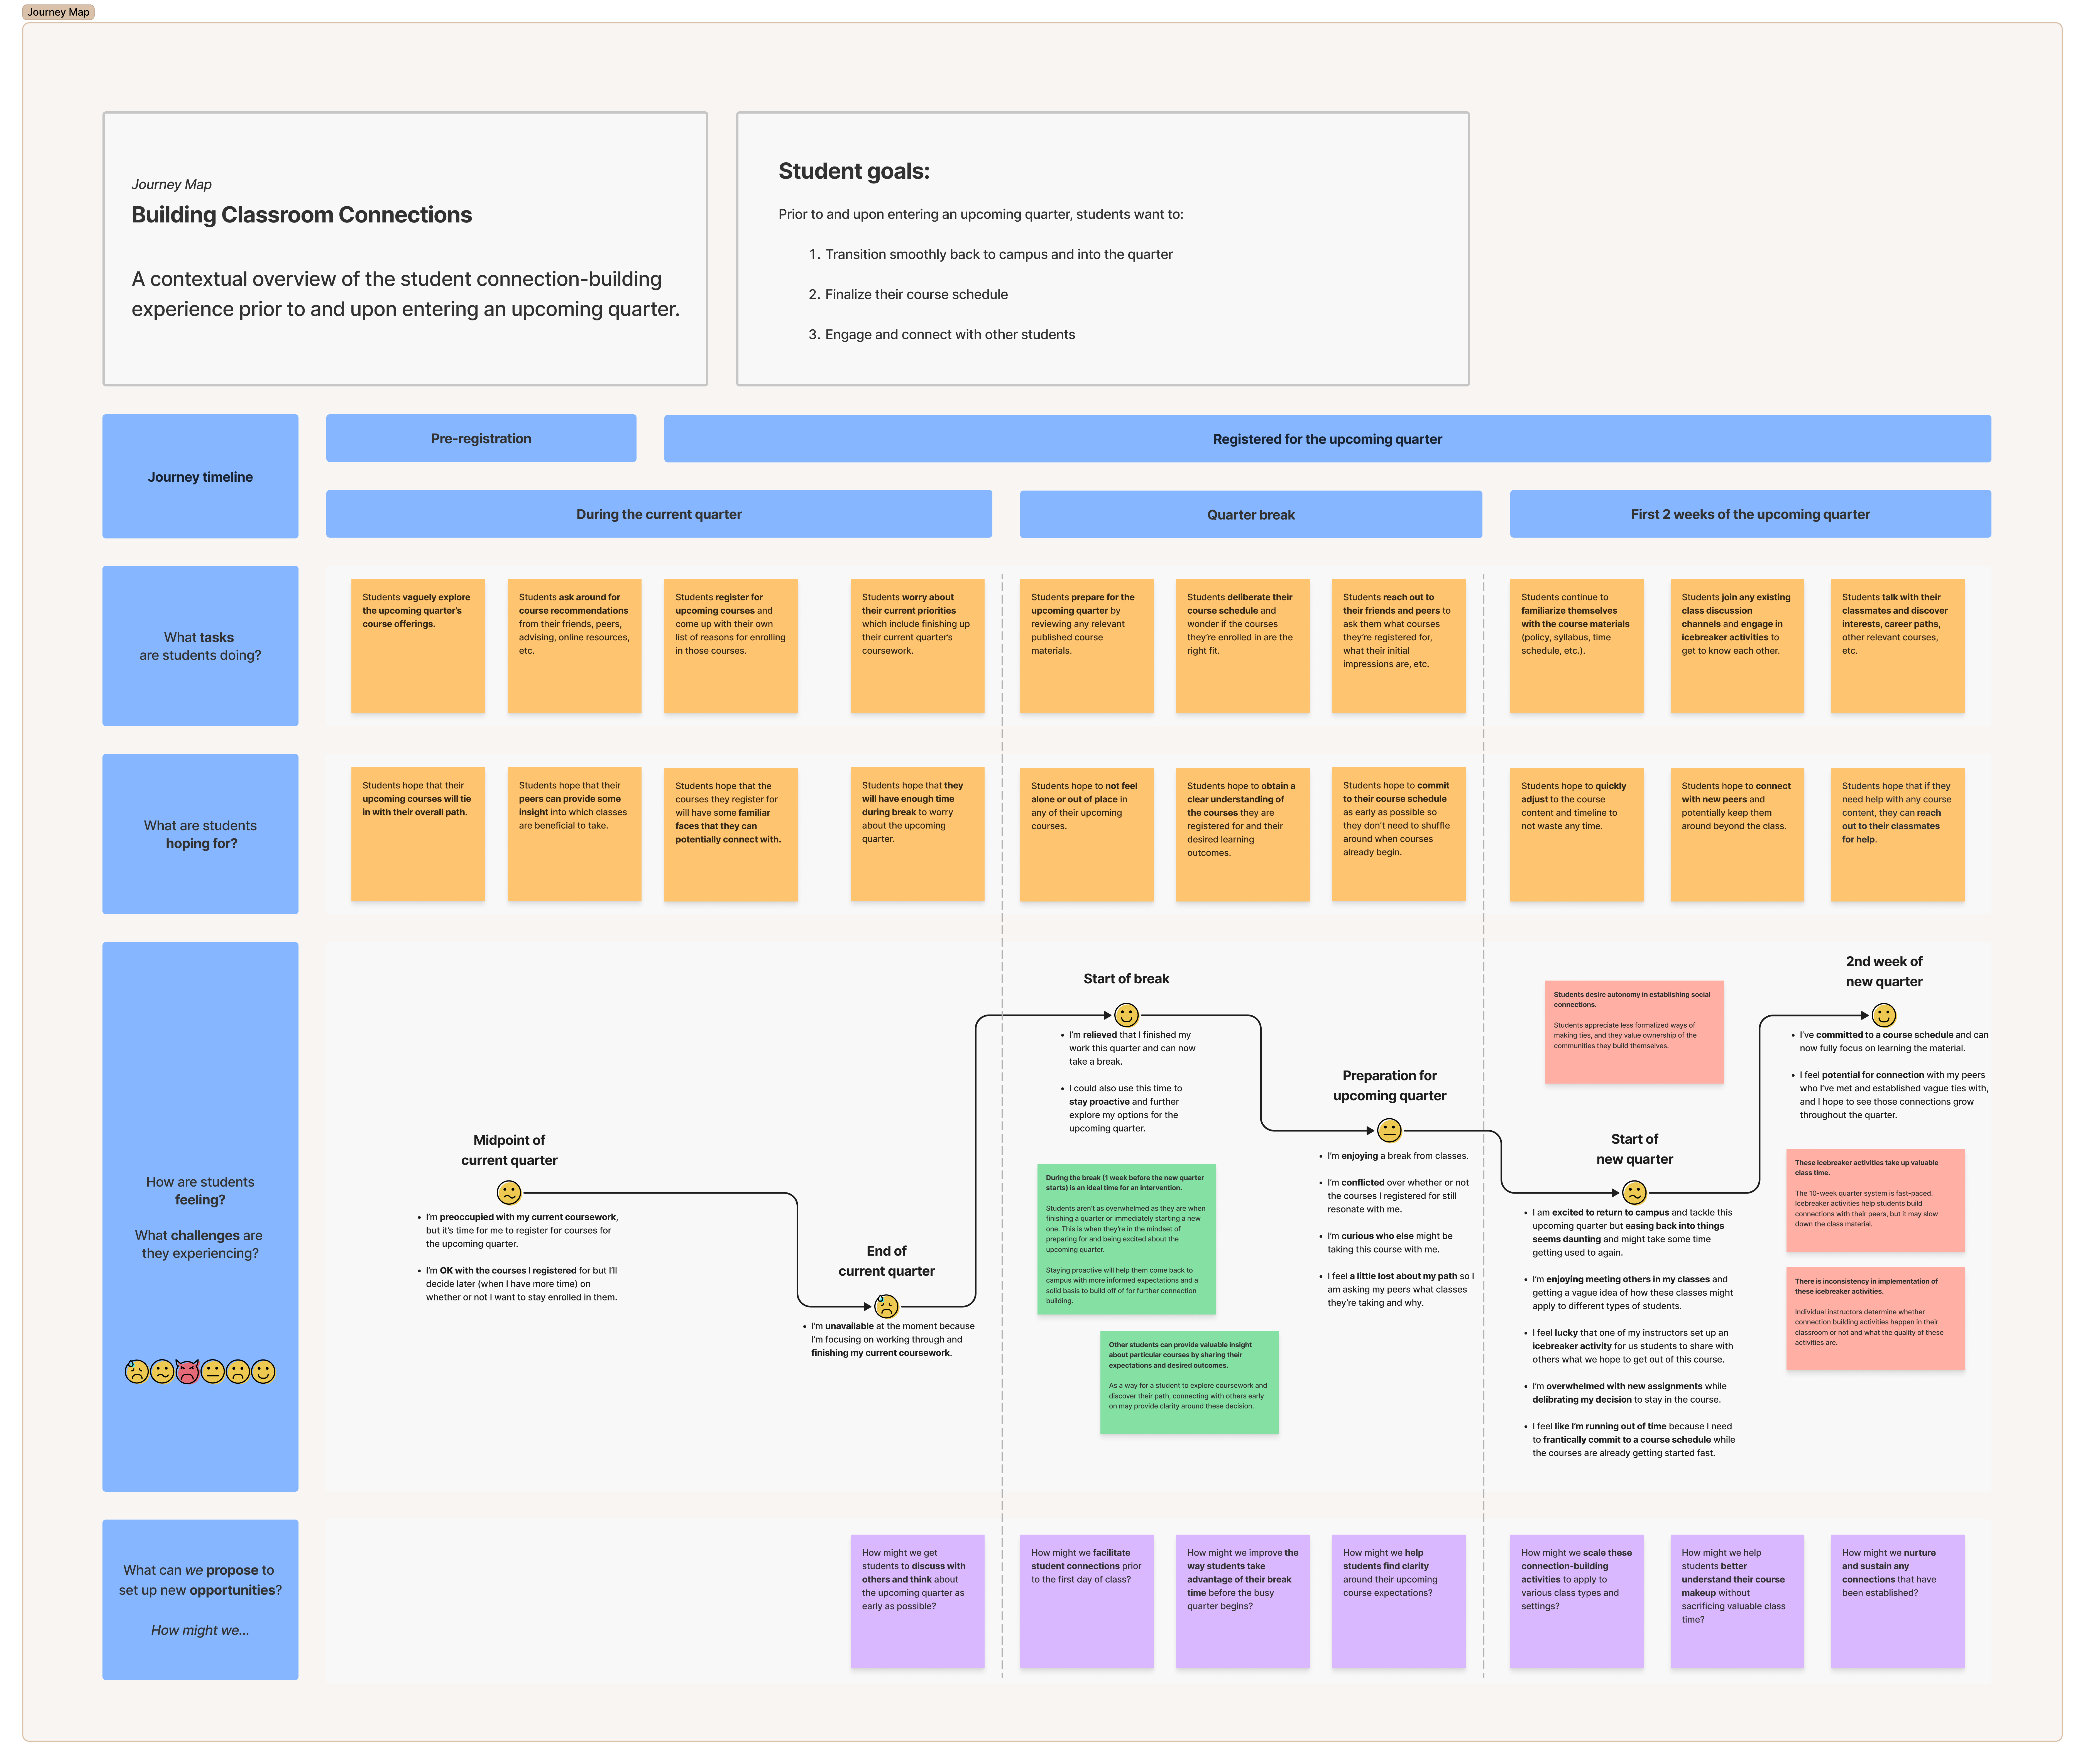Screen dimensions: 2085x1764
Task: Select the What are students hoping for block
Action: 200,834
